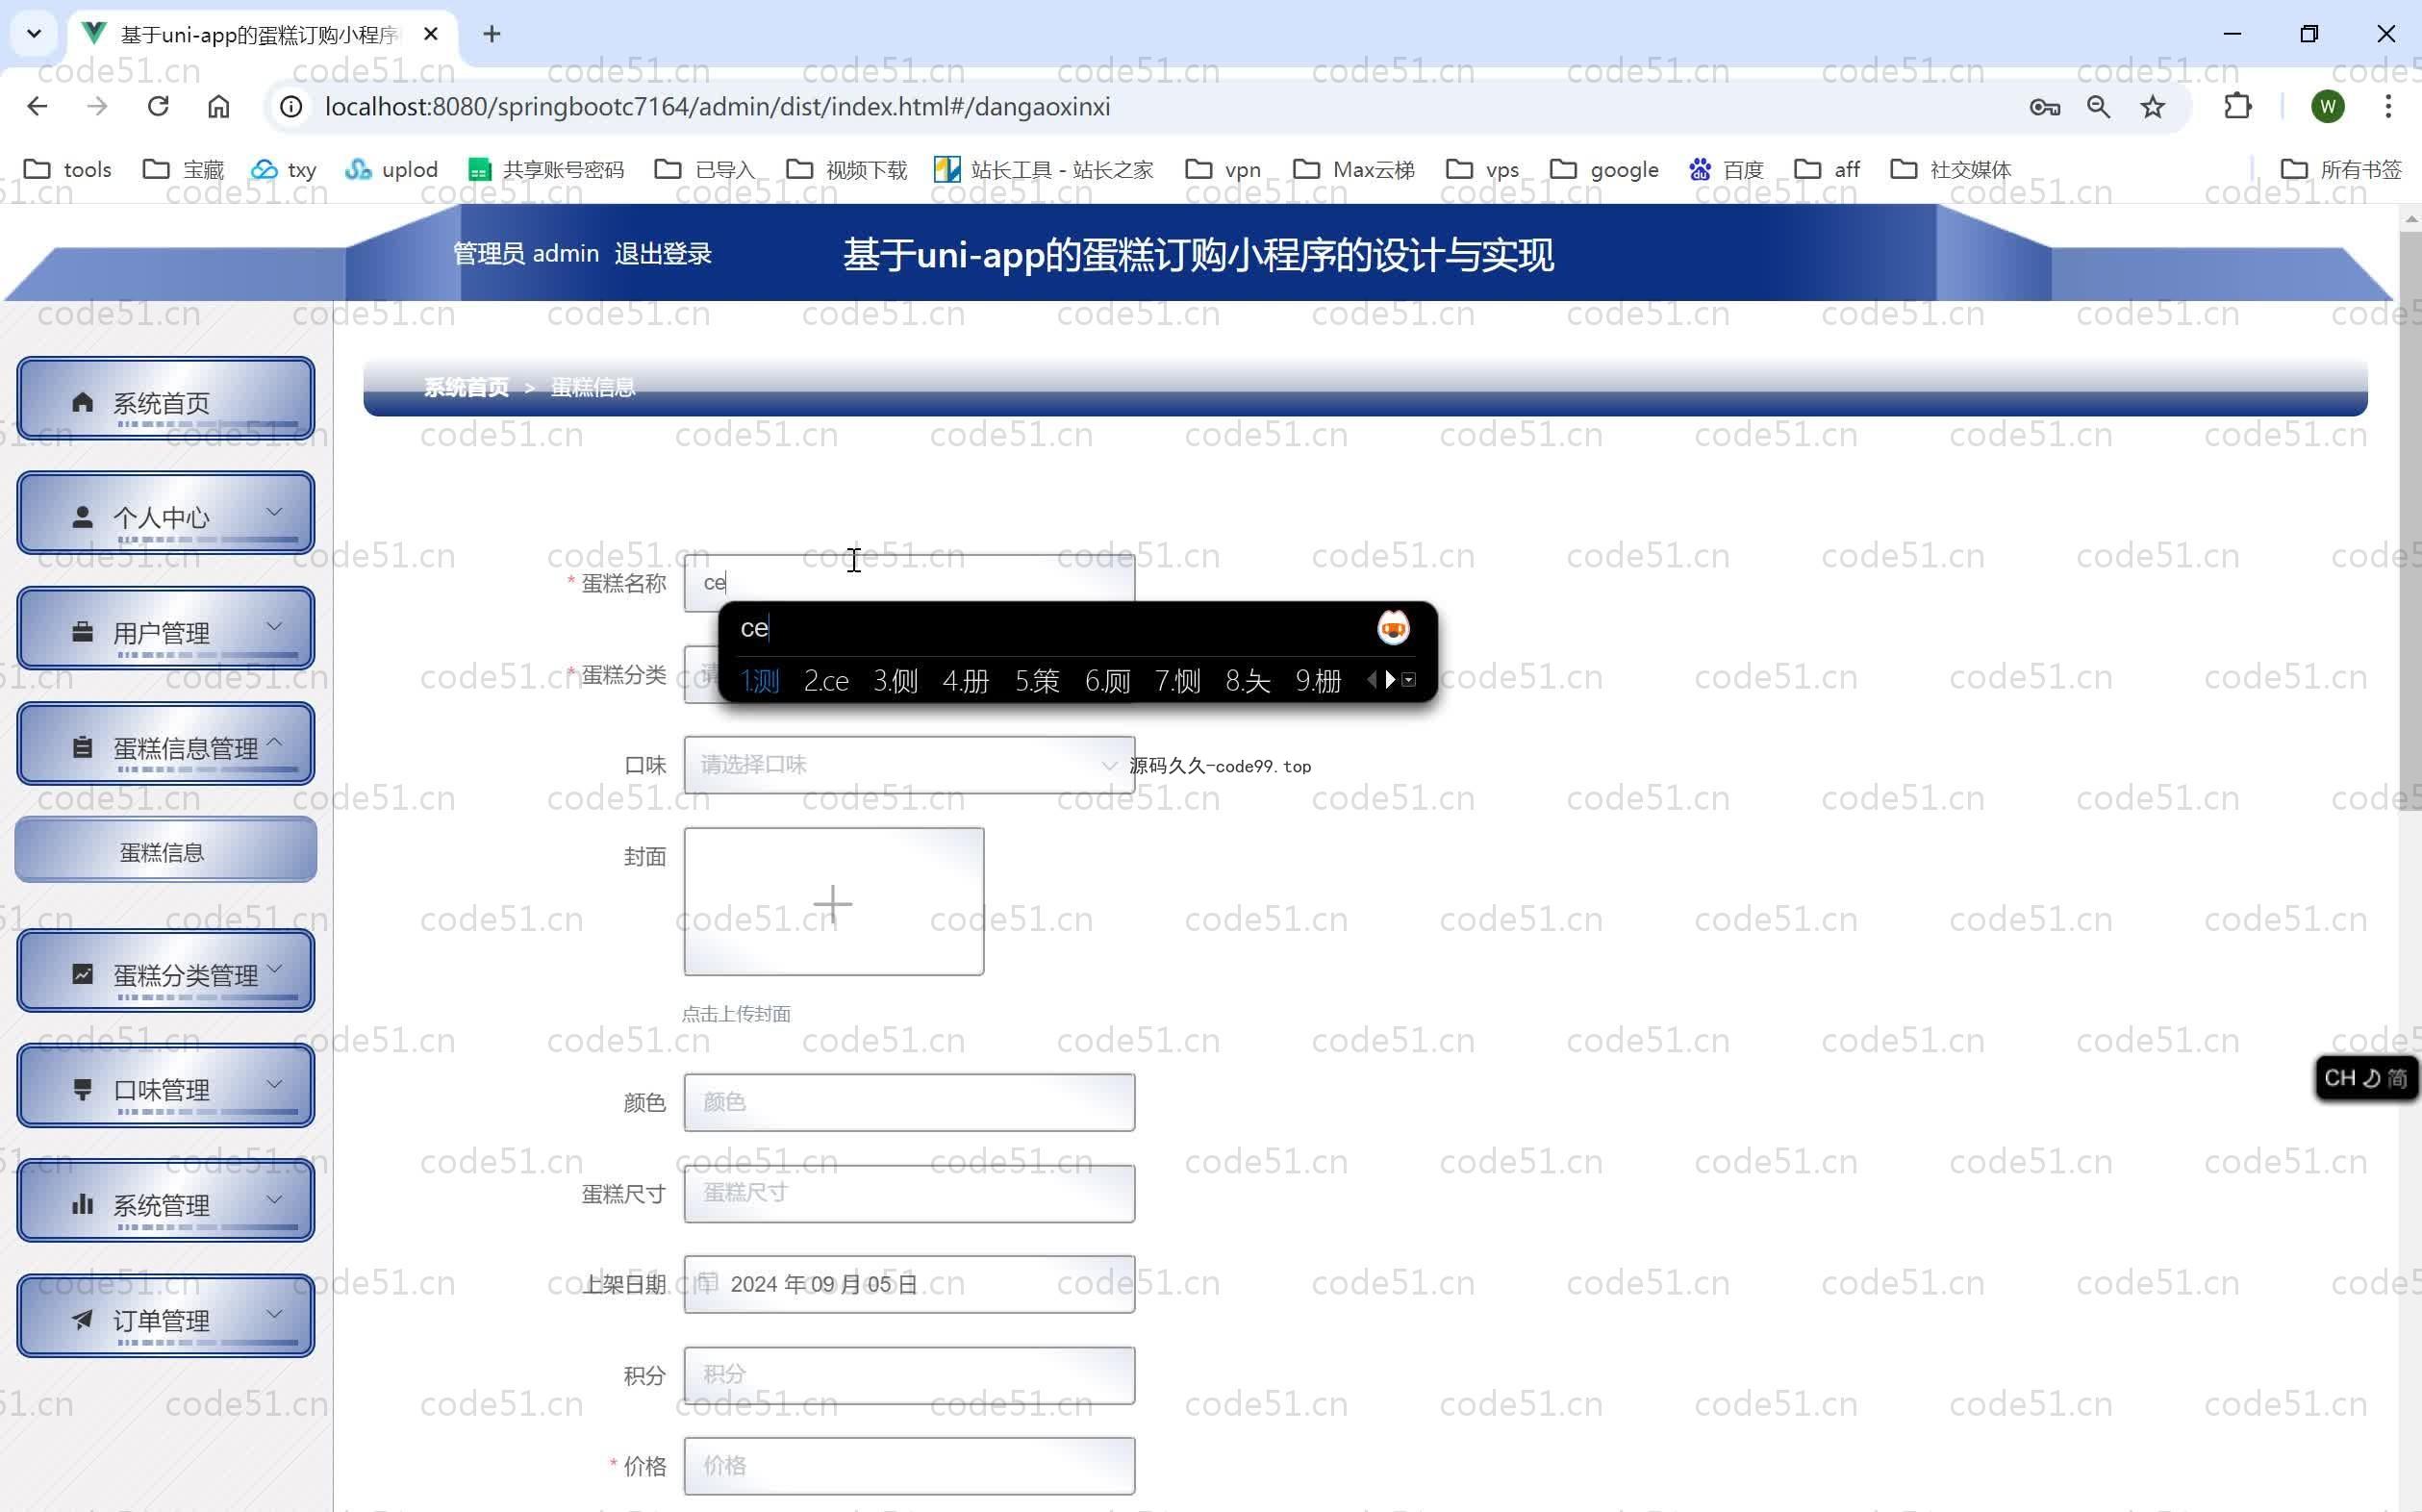Choose IME candidate 1.测
Screen dimensions: 2422x1512
759,681
